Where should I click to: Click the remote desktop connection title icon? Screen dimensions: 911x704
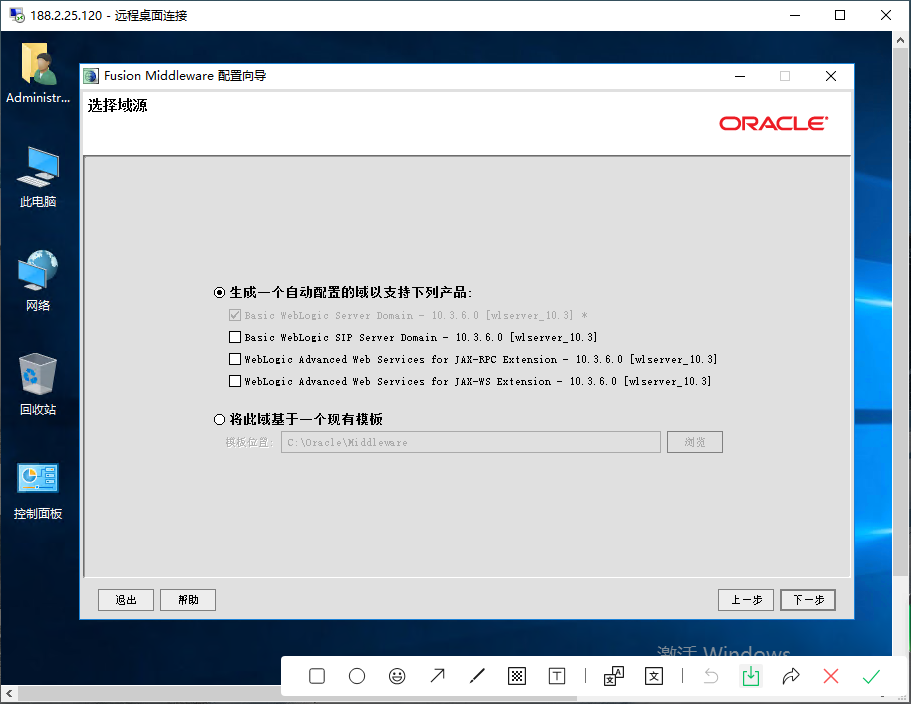17,15
